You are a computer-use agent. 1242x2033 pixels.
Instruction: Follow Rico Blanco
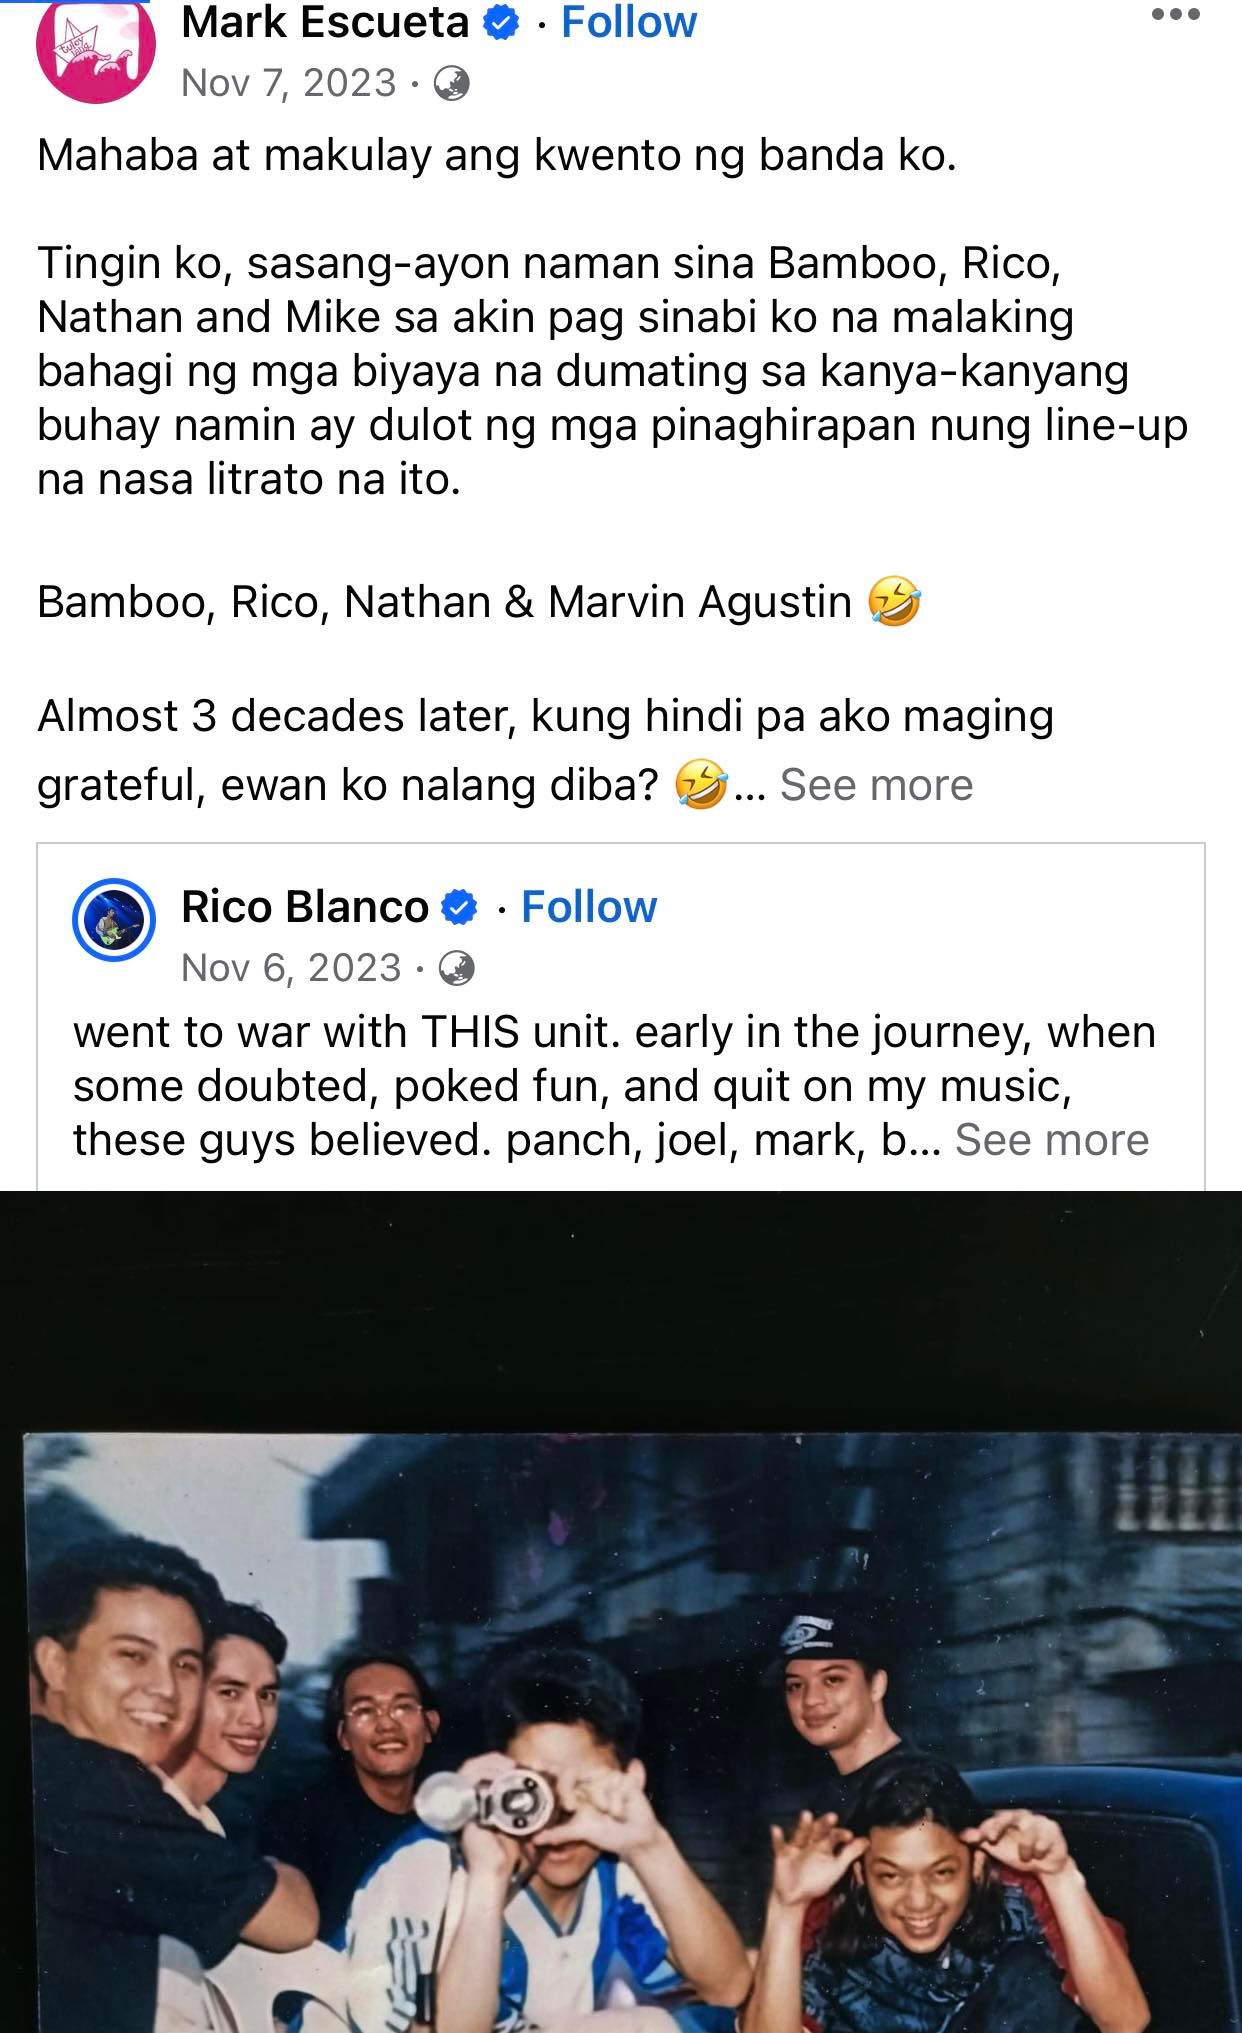[x=589, y=907]
